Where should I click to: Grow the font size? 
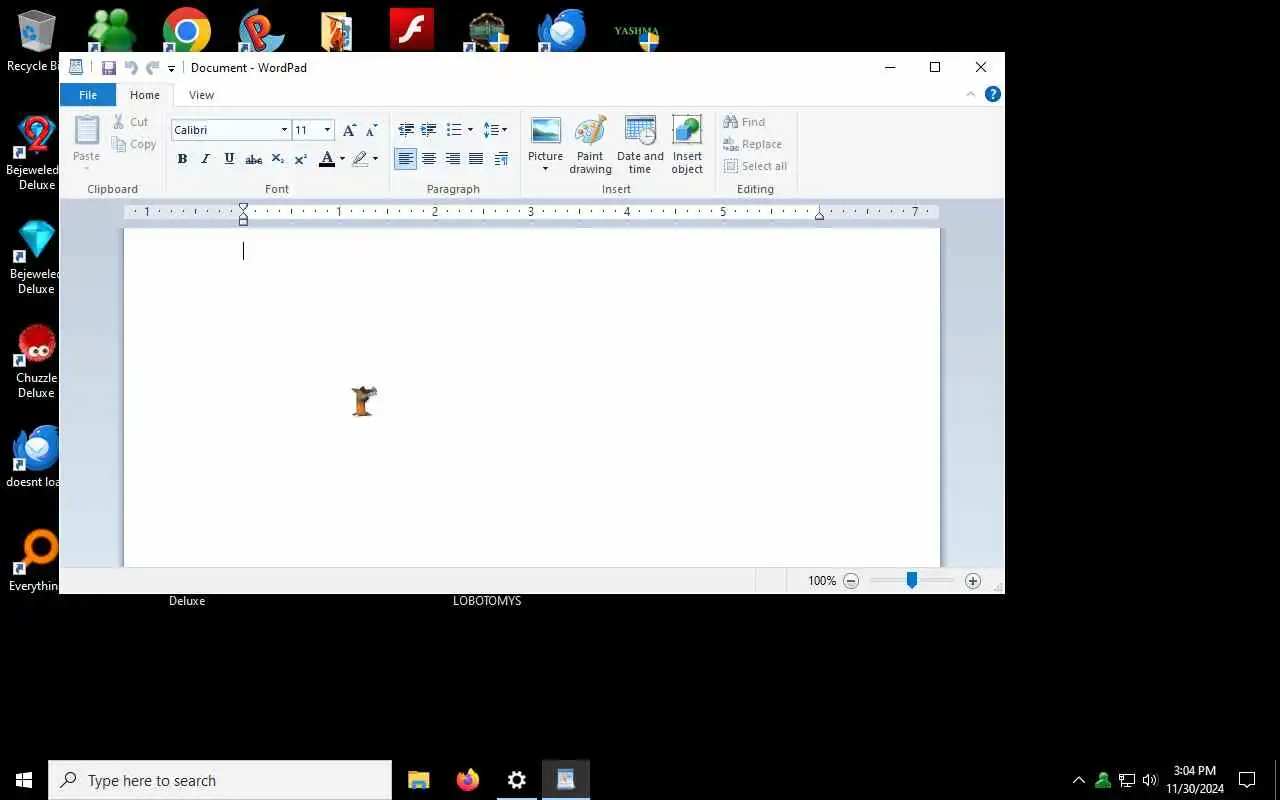tap(349, 130)
